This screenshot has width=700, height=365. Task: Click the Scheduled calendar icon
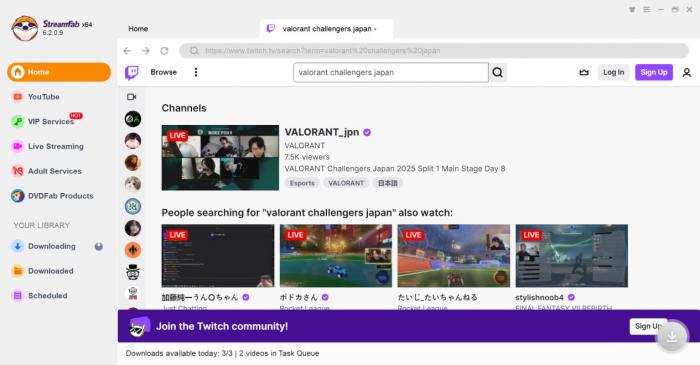coord(17,295)
